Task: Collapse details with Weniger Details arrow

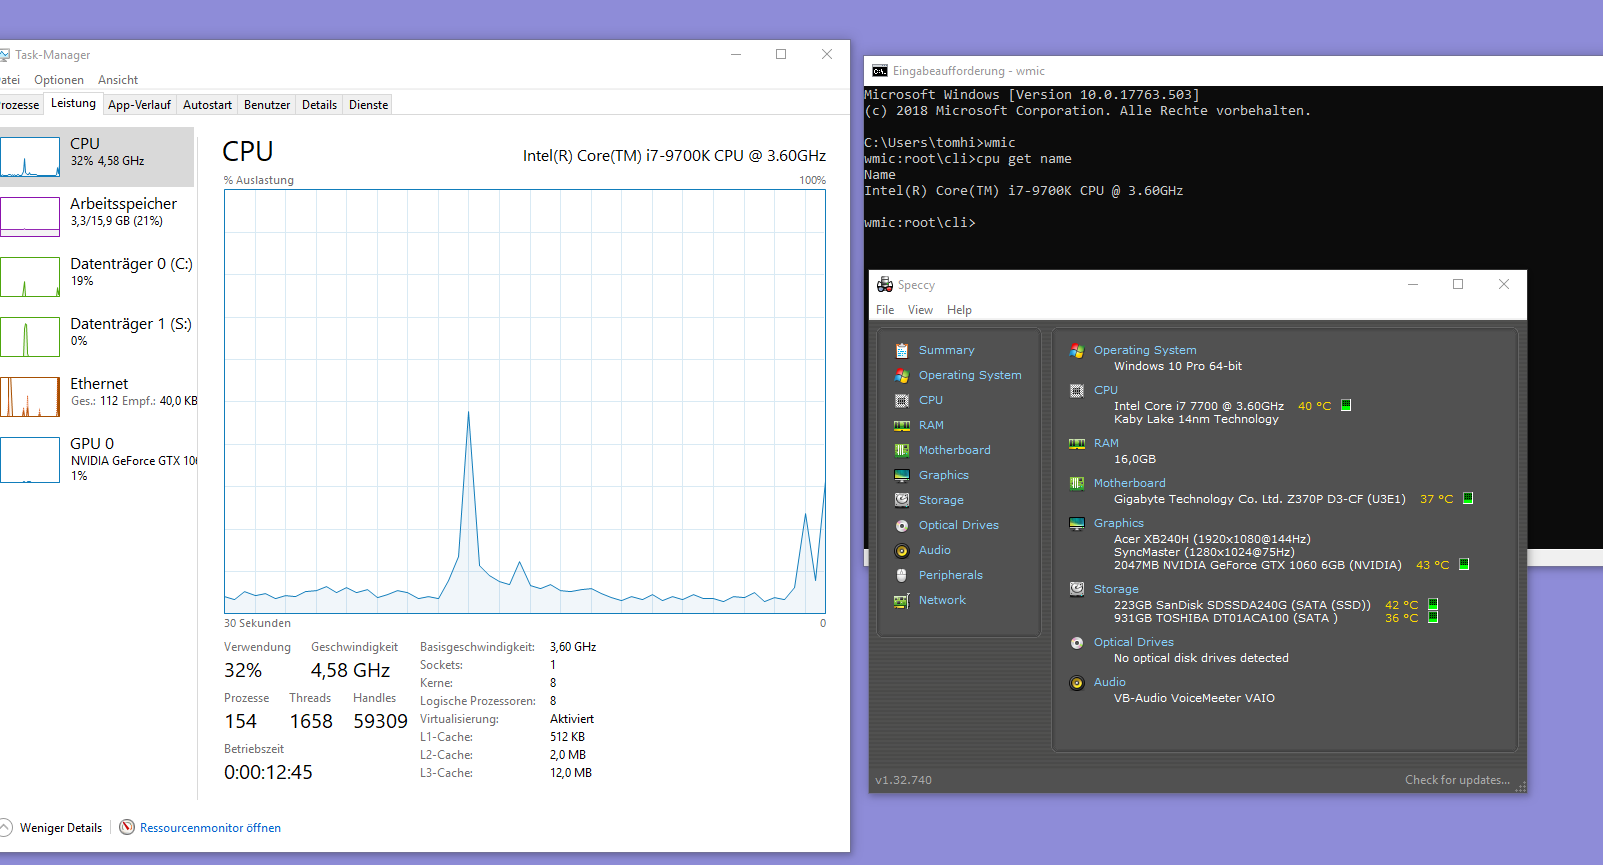Action: tap(5, 827)
